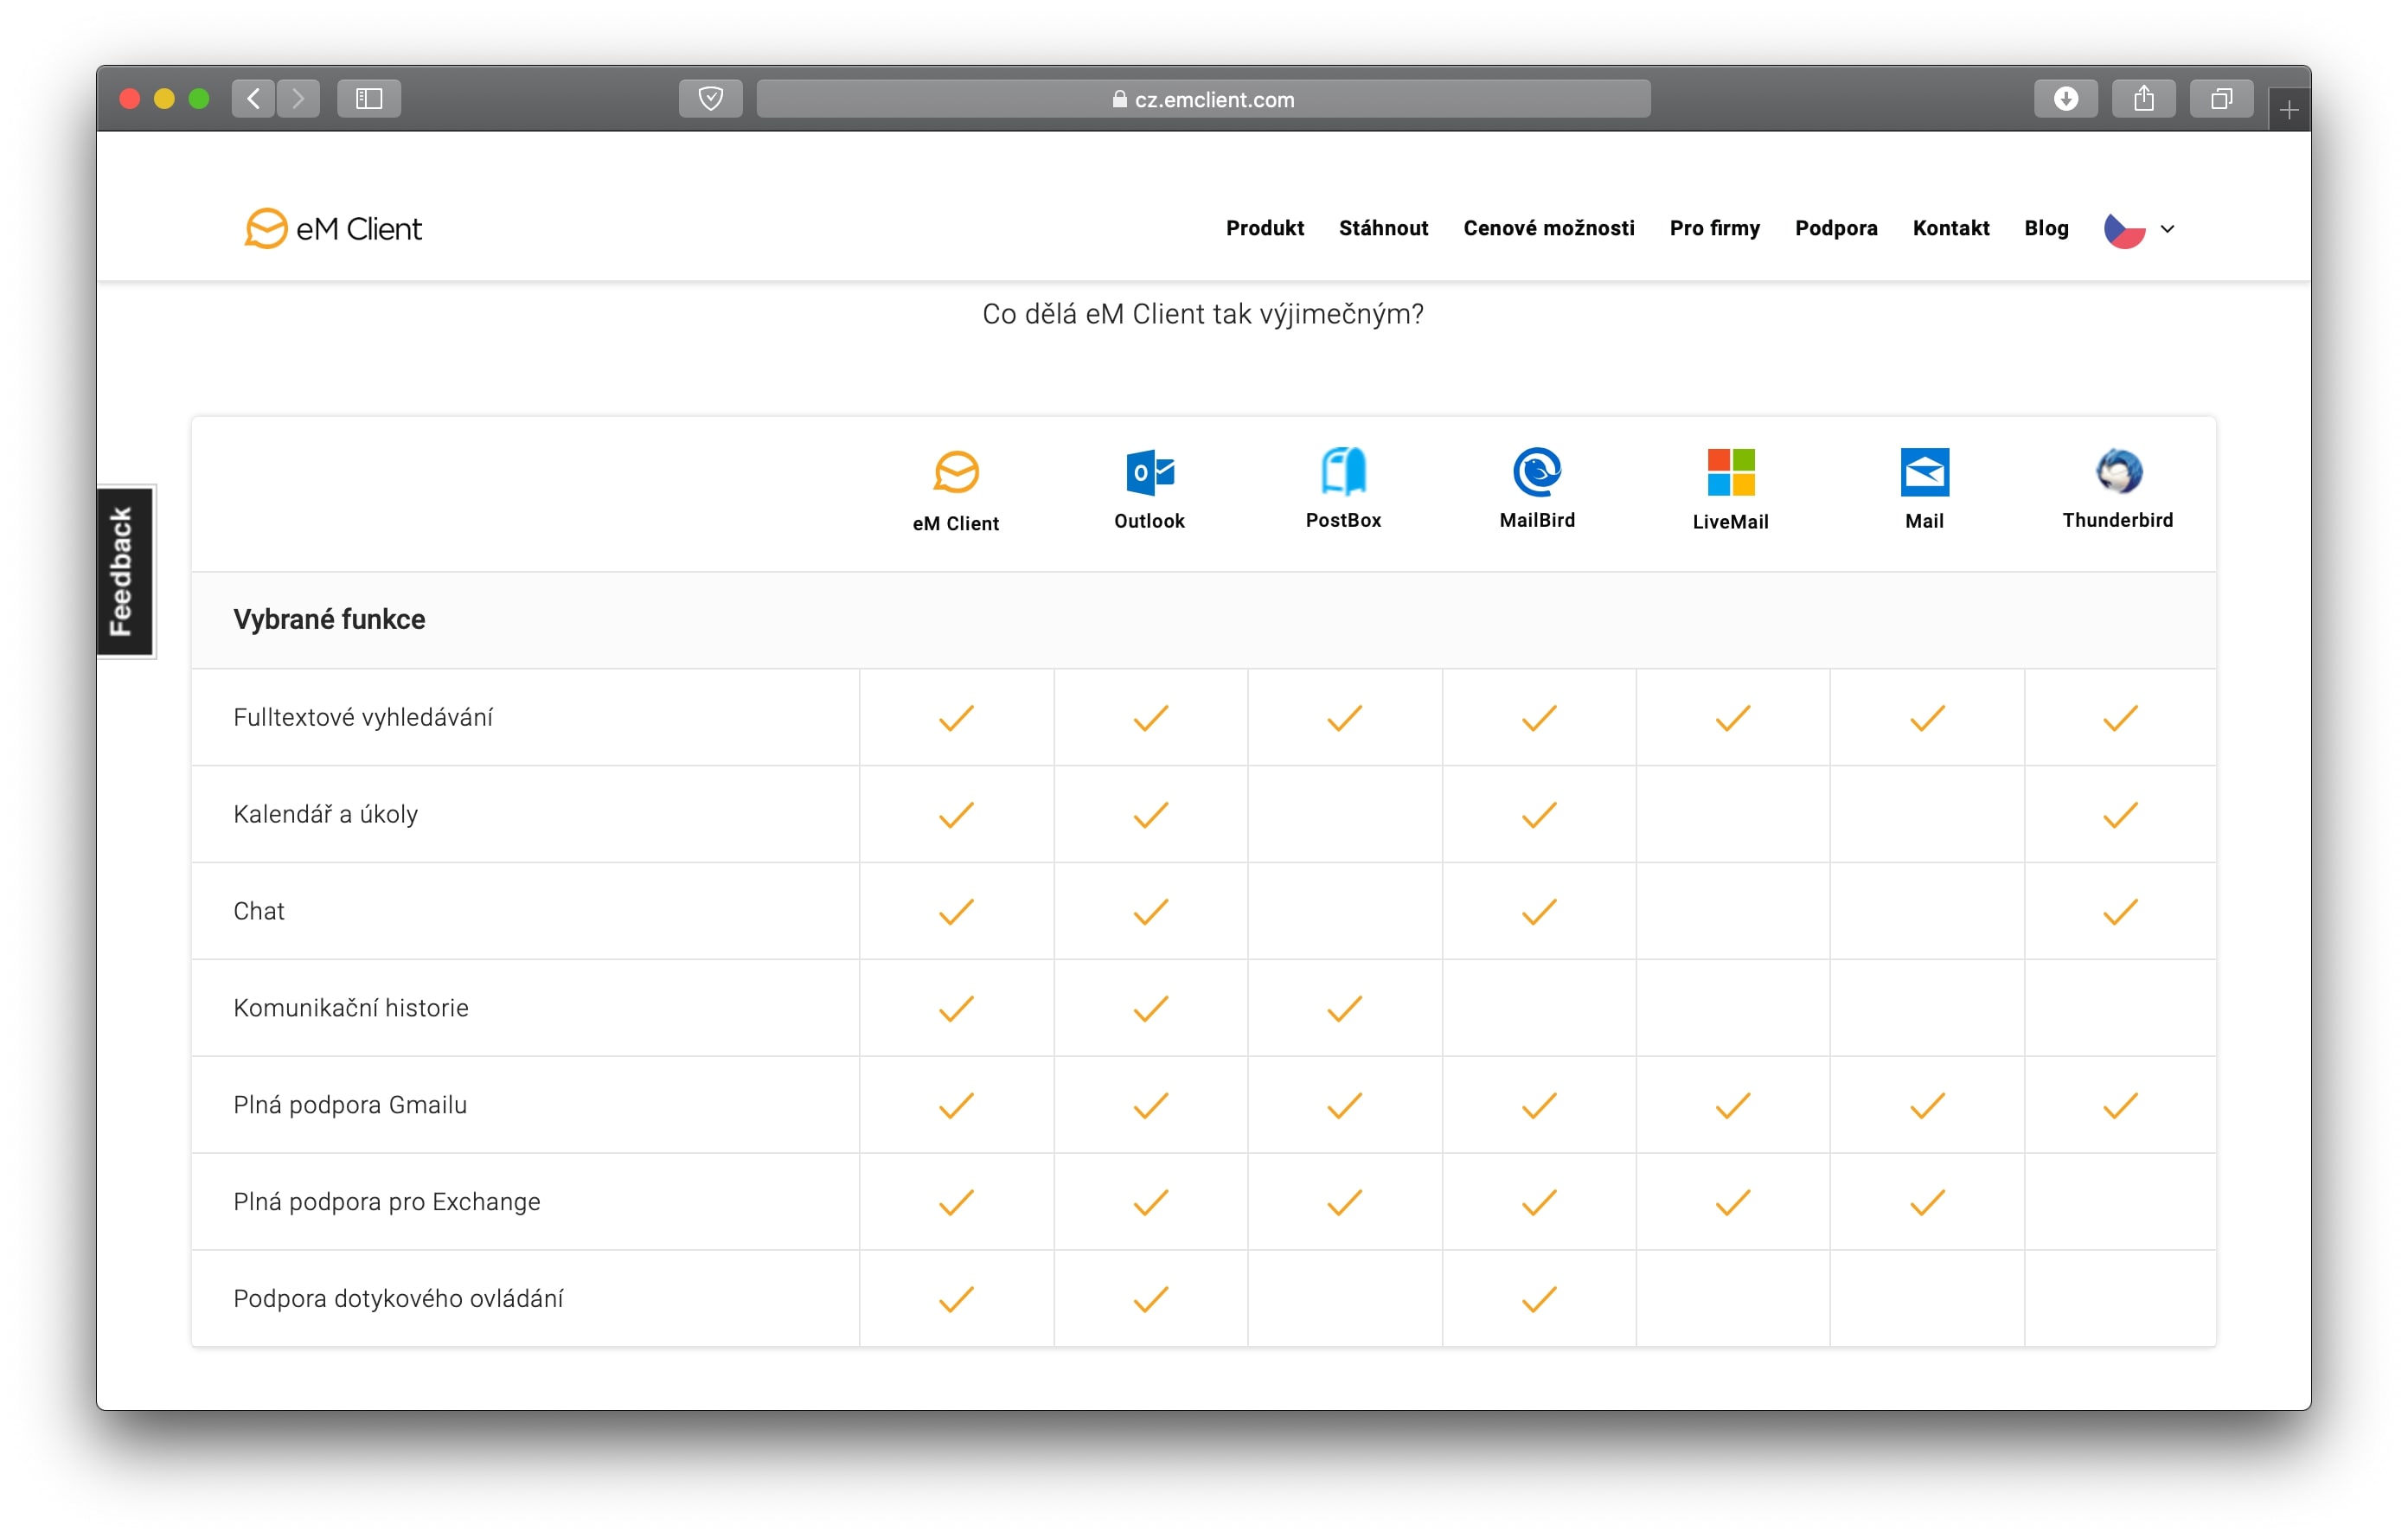Click the Safari share button
Screen dimensions: 2408x1538
pyautogui.click(x=2143, y=98)
